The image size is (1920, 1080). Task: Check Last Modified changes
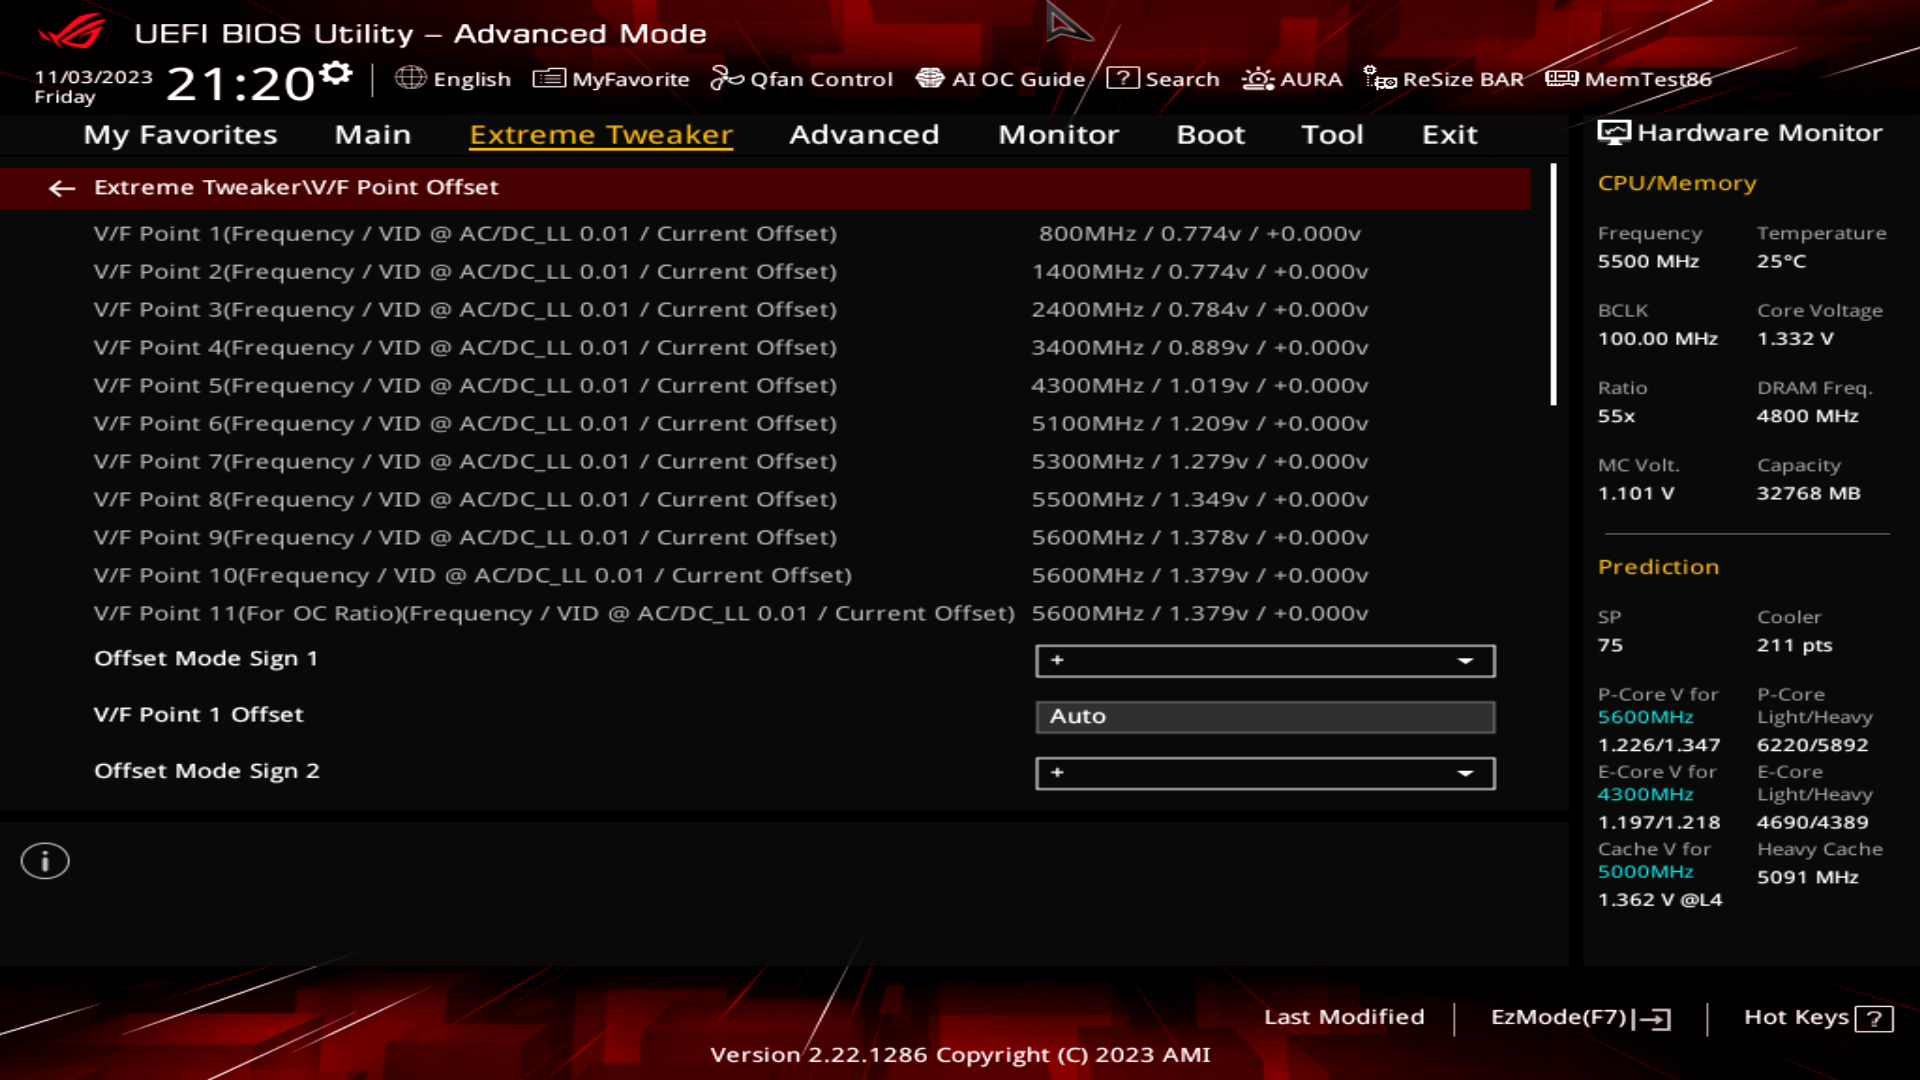[1345, 1017]
